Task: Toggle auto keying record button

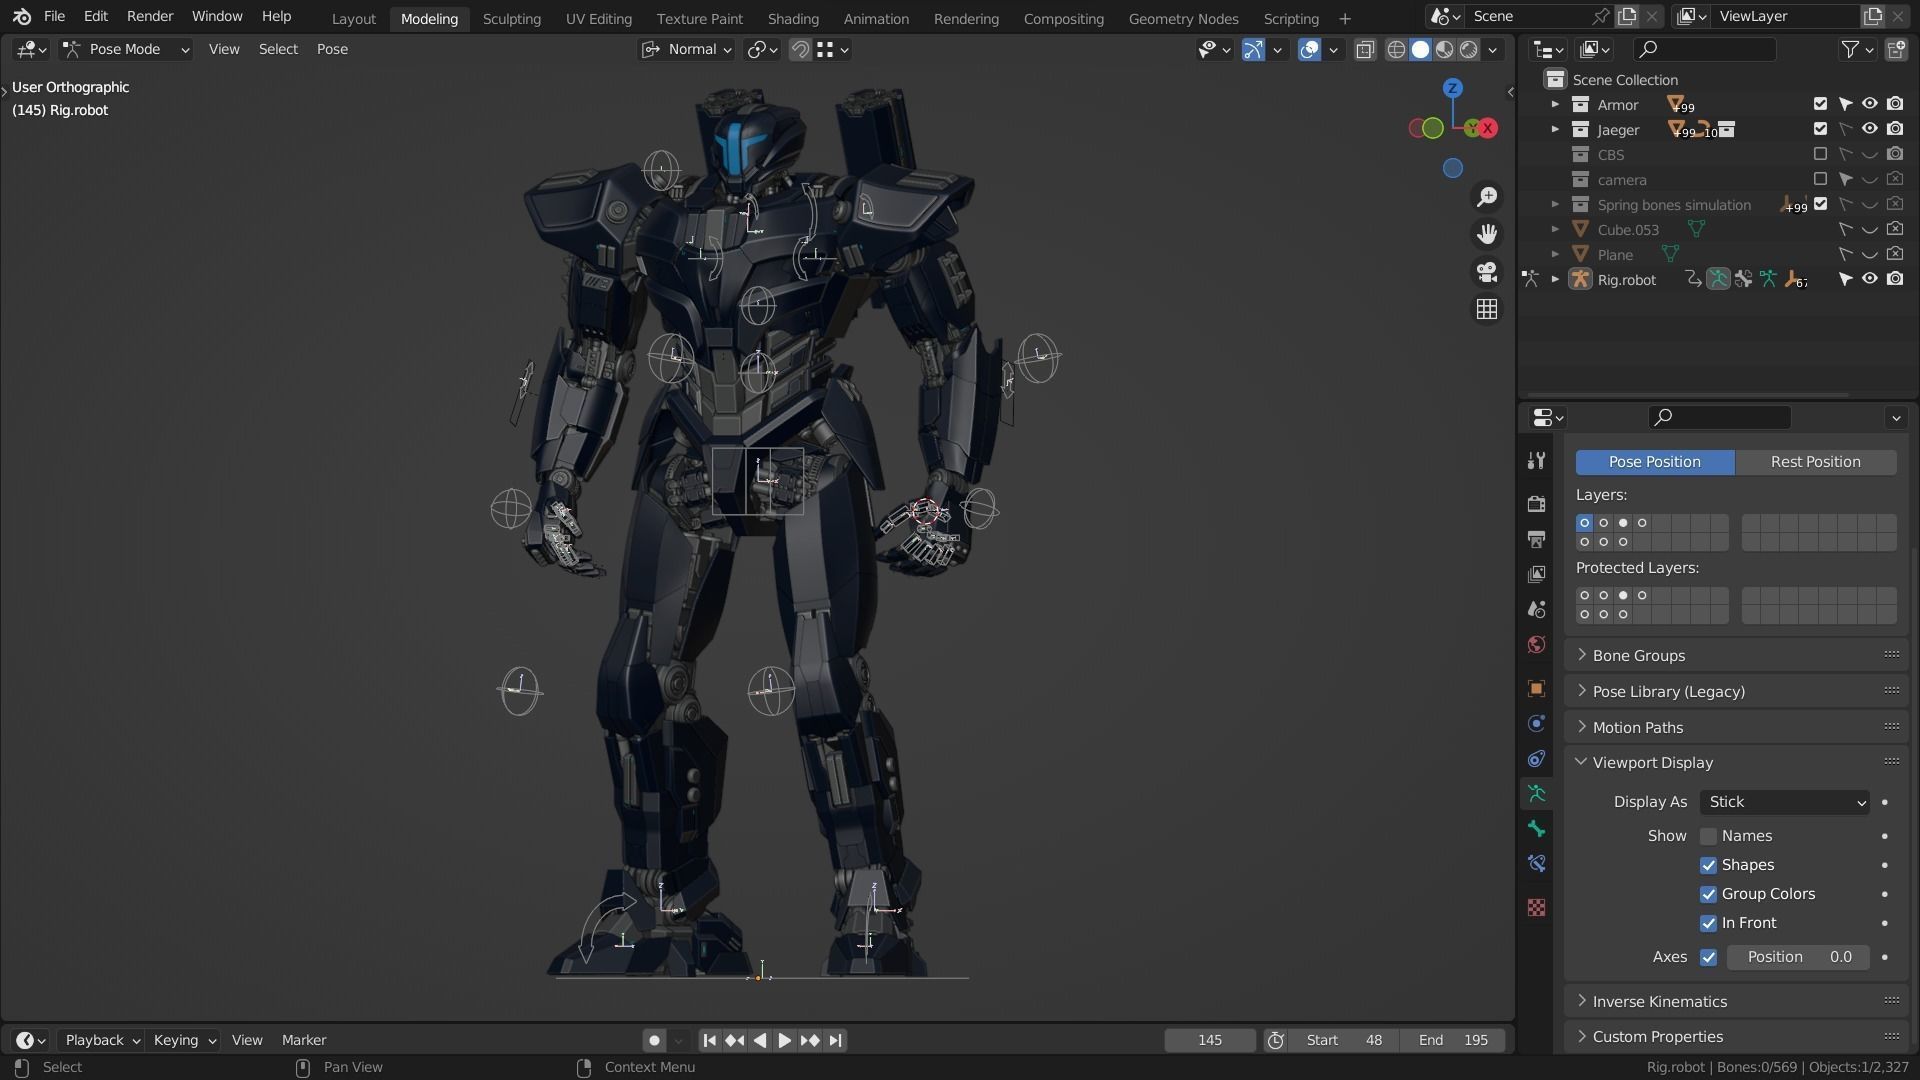Action: click(655, 1040)
